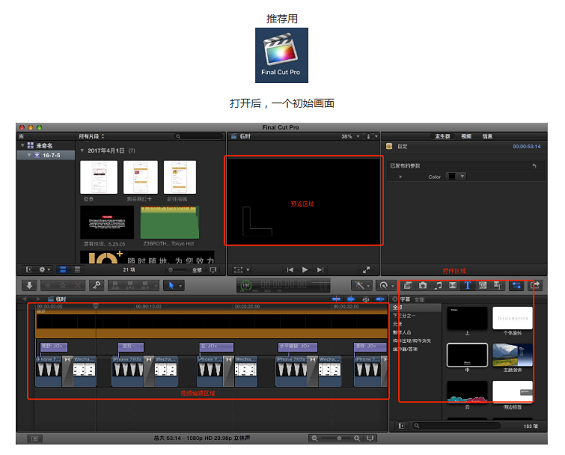Switch to the 发生器 inspector tab
The height and width of the screenshot is (455, 565).
(442, 136)
